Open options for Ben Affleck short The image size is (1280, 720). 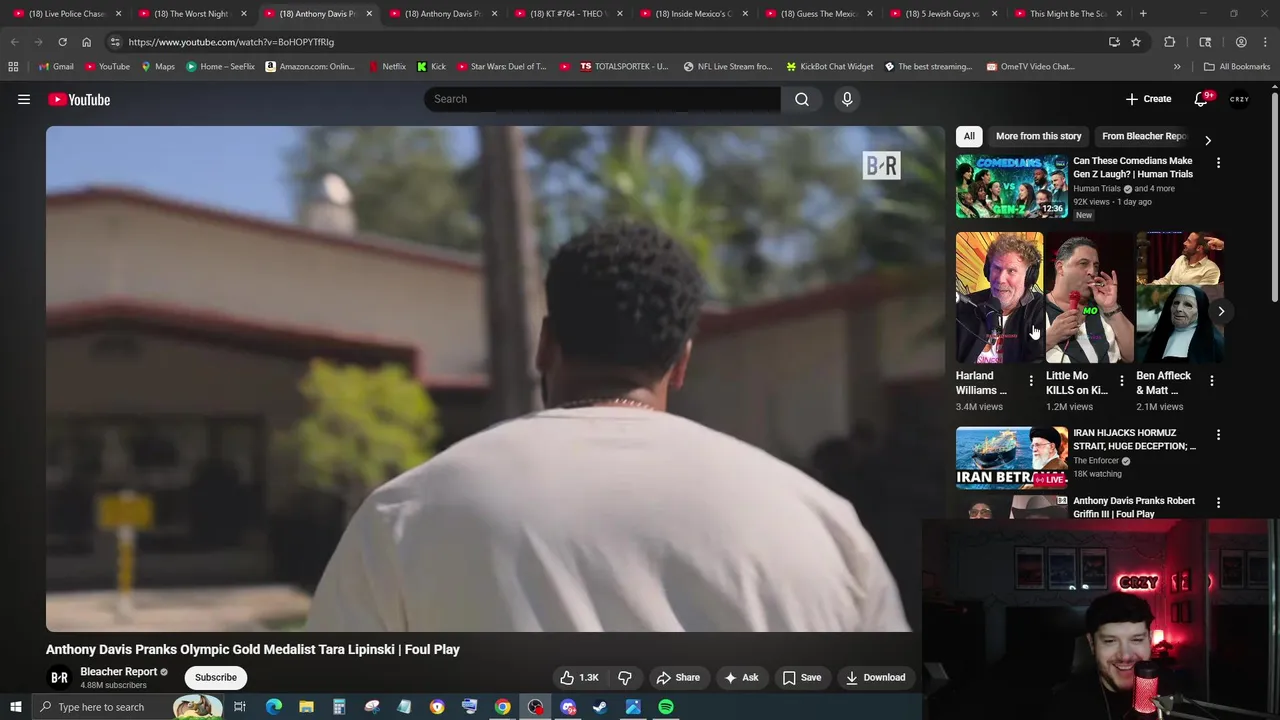point(1211,381)
